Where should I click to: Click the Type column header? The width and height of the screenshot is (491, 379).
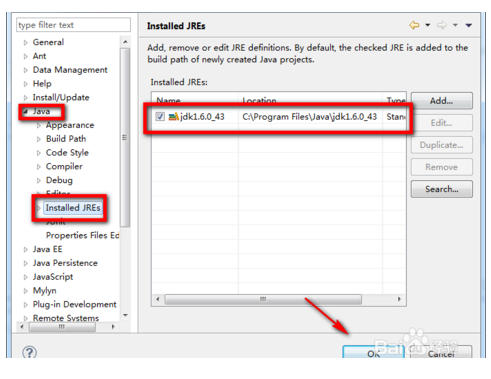(x=395, y=100)
